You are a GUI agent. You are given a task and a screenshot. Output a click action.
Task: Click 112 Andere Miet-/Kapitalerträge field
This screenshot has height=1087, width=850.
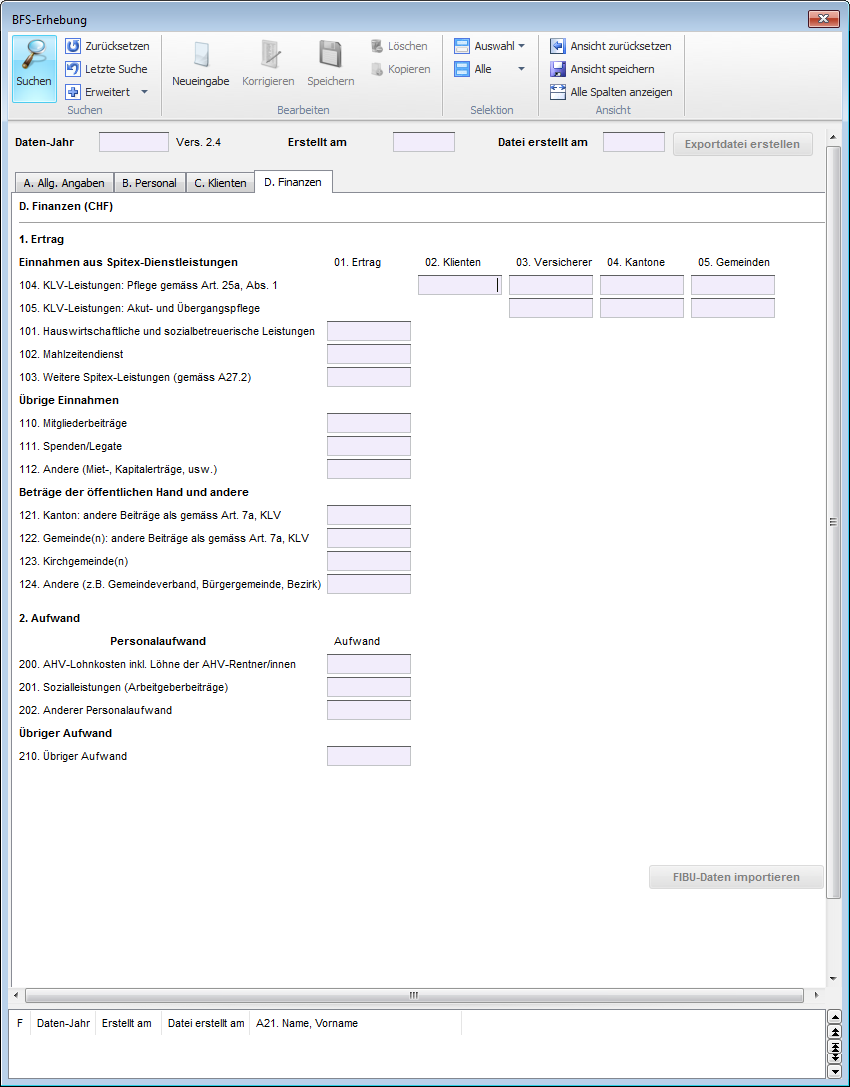[369, 469]
